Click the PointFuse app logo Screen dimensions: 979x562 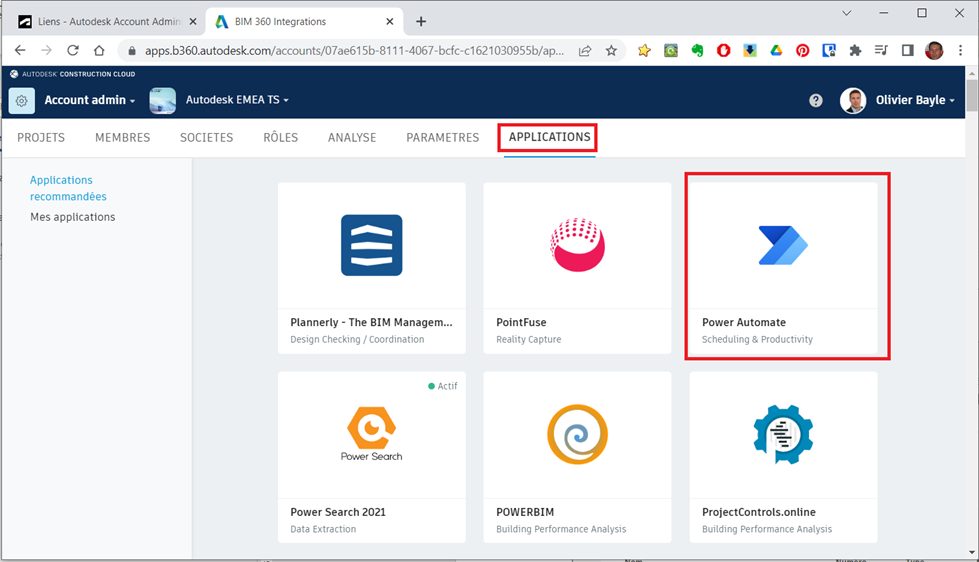click(578, 245)
